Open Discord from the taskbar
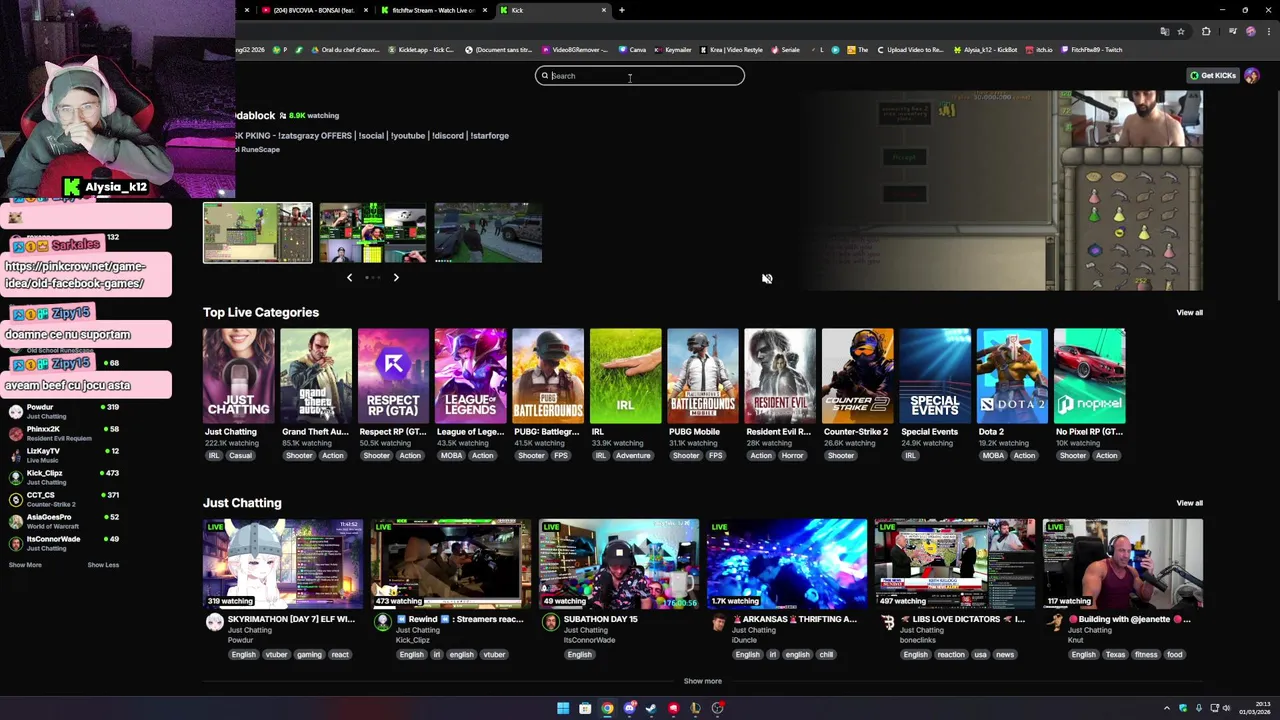This screenshot has height=720, width=1280. pos(629,709)
